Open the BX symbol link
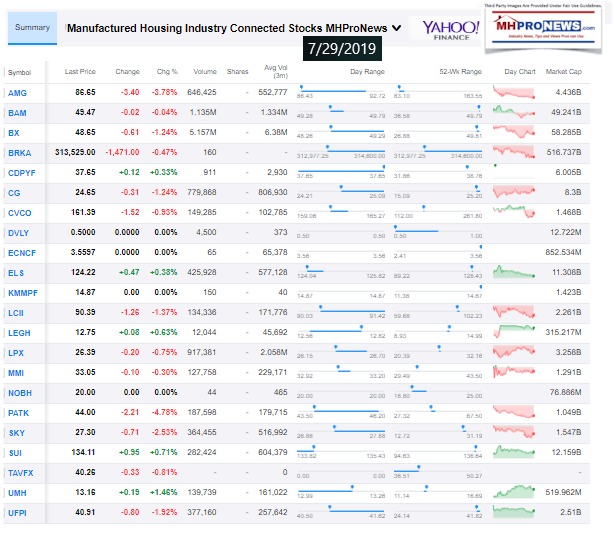 [x=14, y=133]
